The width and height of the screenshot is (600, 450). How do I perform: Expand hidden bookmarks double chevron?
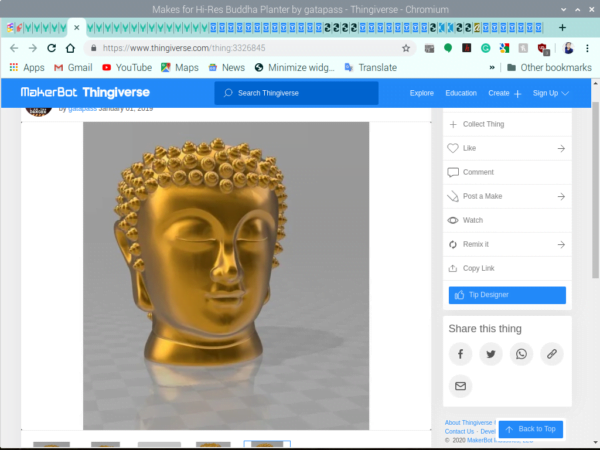[x=492, y=67]
